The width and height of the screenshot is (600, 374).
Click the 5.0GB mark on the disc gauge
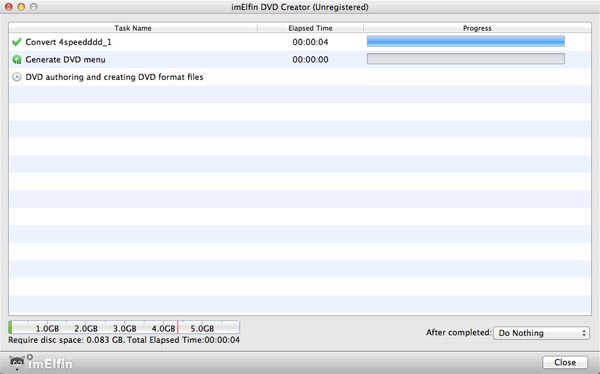coord(202,328)
